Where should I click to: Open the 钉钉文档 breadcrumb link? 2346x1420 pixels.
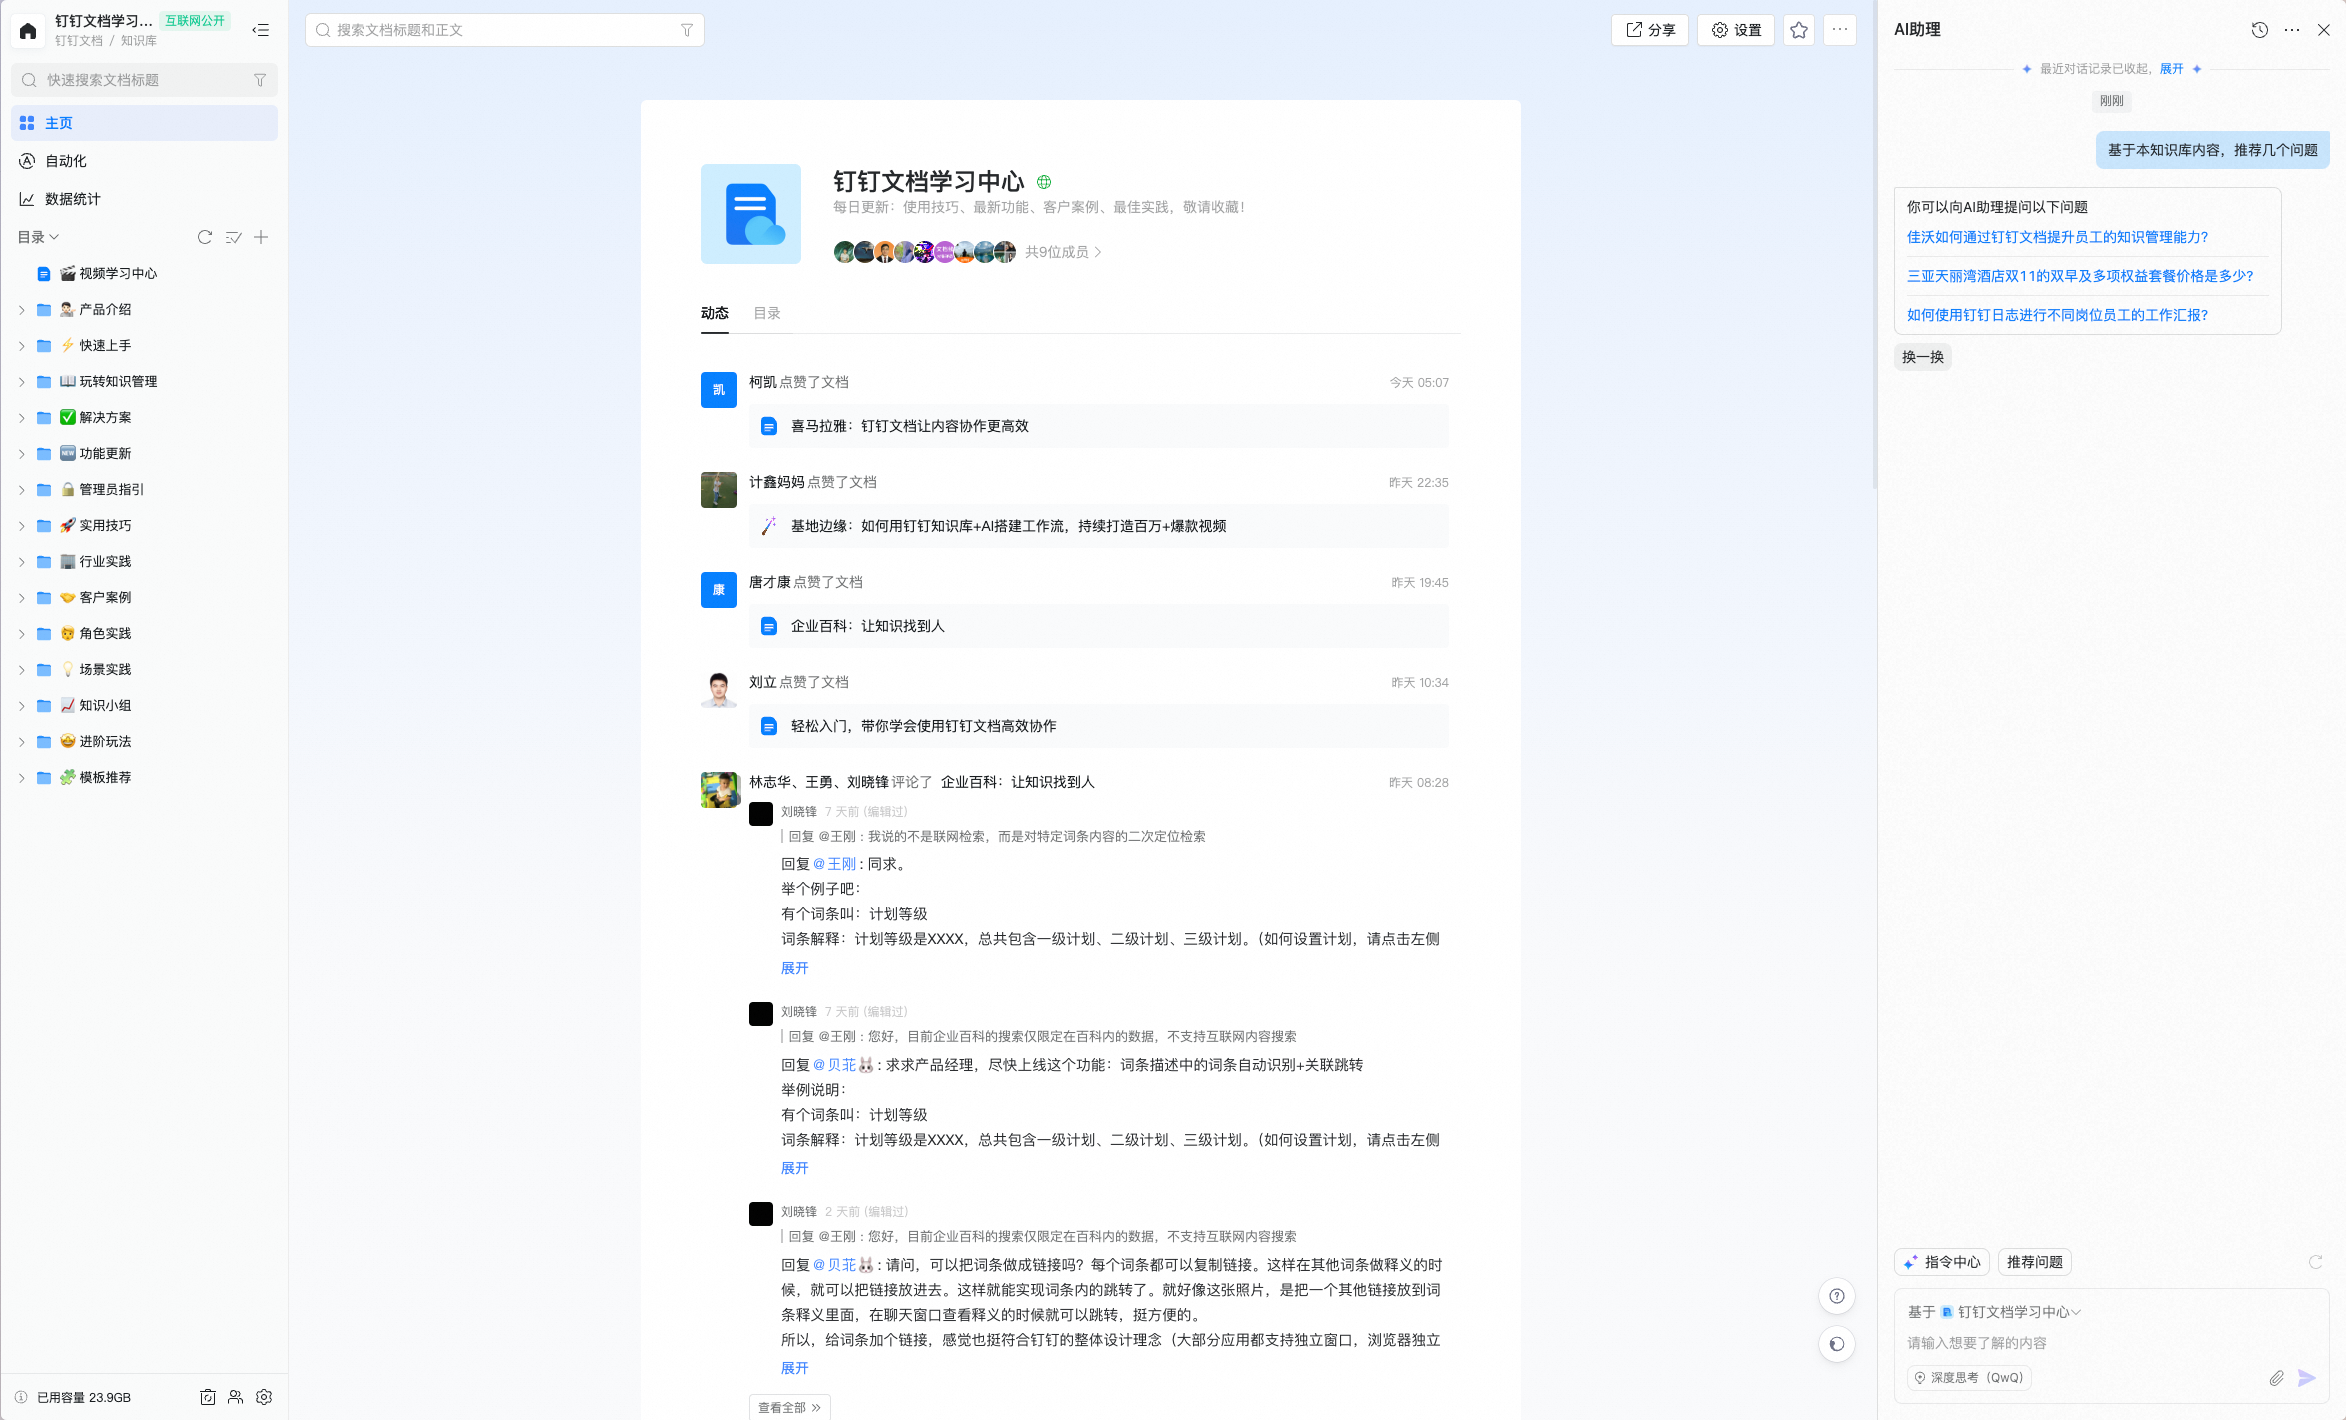point(79,41)
